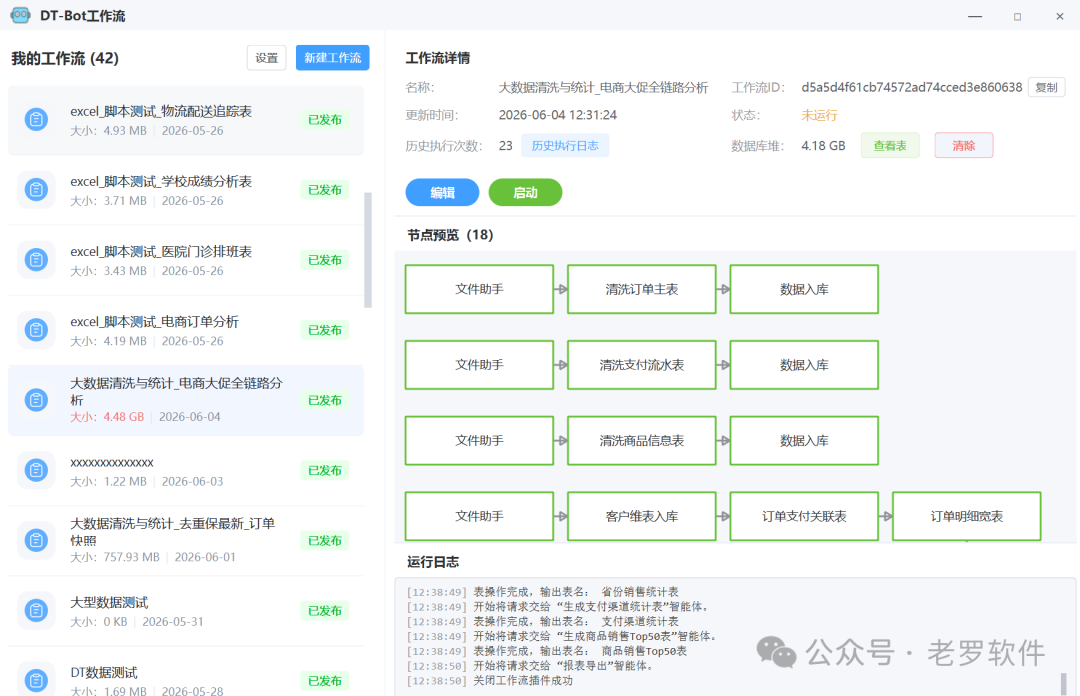This screenshot has width=1080, height=696.
Task: Select 订单明细宽表 node
Action: (x=967, y=516)
